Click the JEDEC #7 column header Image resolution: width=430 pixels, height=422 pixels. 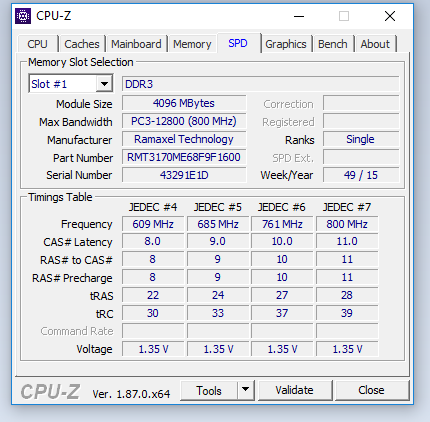tap(347, 207)
